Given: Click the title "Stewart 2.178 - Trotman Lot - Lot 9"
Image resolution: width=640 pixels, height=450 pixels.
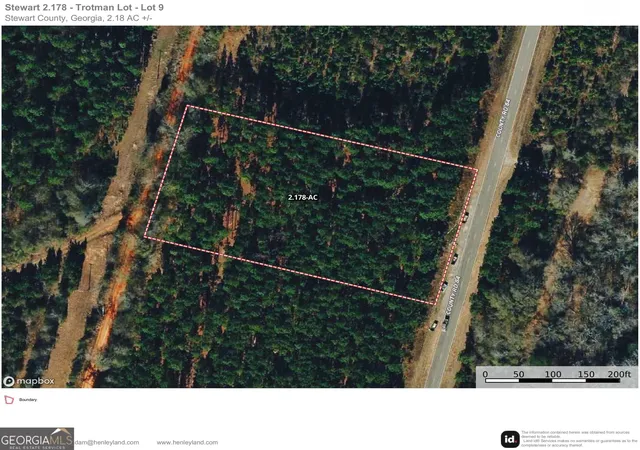Looking at the screenshot, I should [84, 7].
